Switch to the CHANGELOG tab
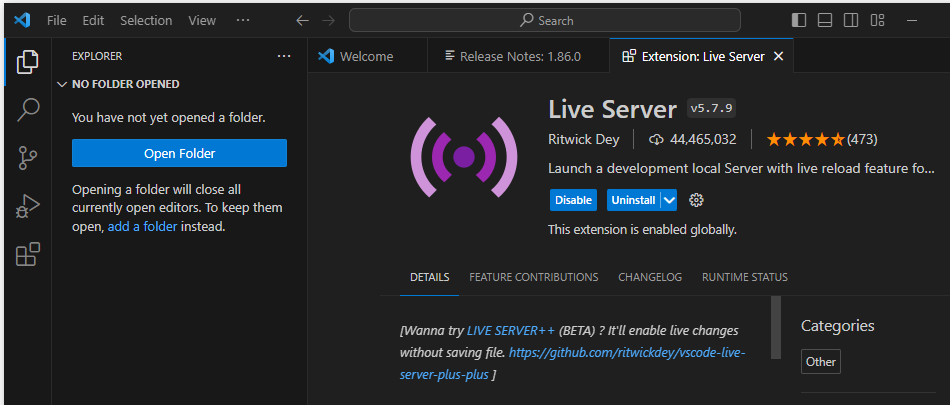Screen dimensions: 950x405 pos(650,277)
